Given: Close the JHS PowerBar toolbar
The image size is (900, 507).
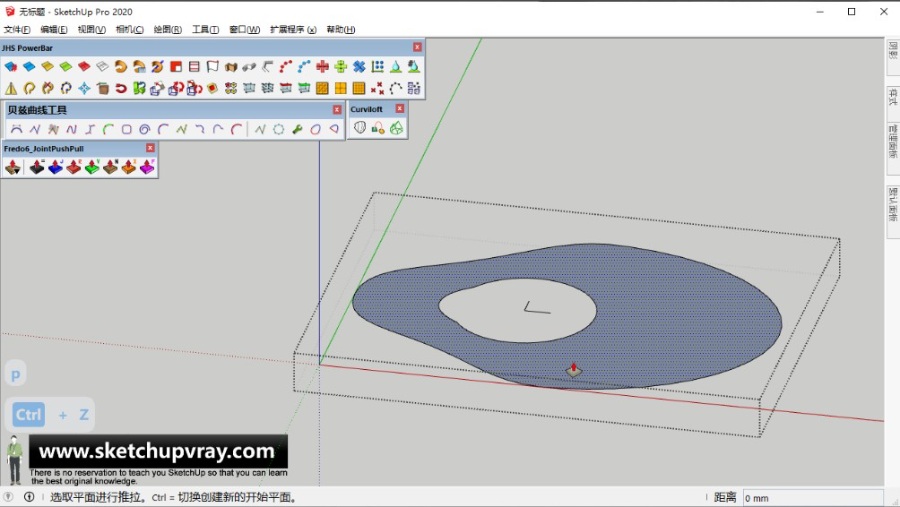Looking at the screenshot, I should [x=417, y=47].
